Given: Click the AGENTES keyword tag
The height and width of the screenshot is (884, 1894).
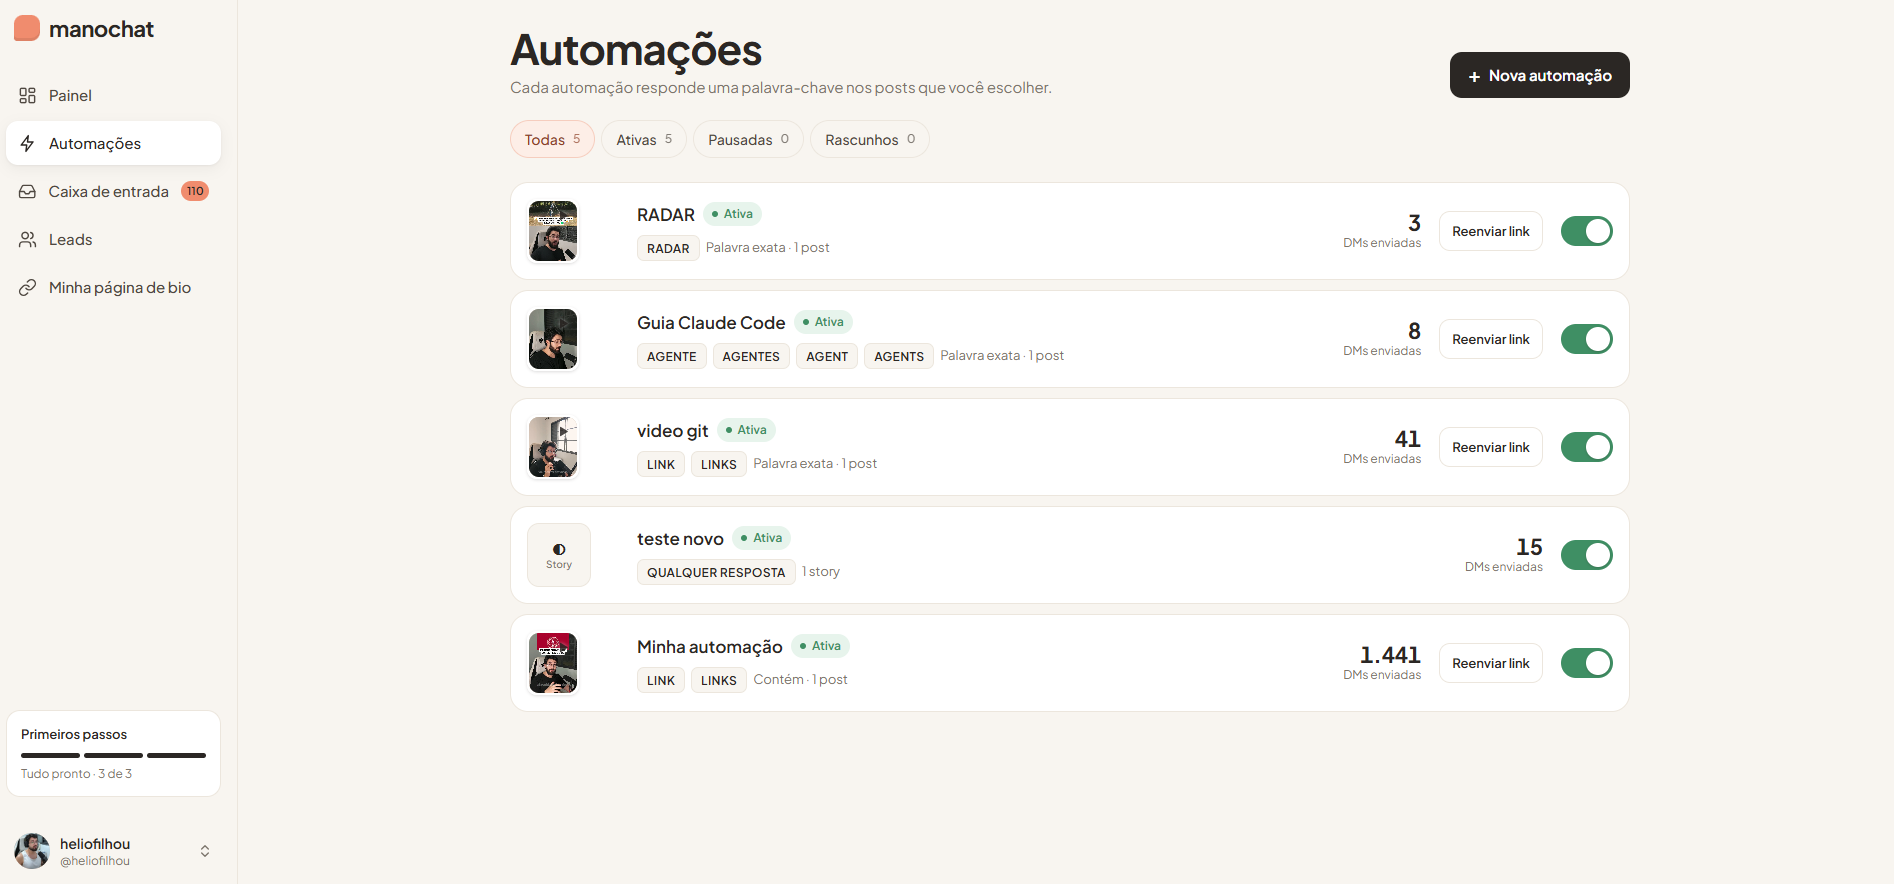Looking at the screenshot, I should (751, 356).
